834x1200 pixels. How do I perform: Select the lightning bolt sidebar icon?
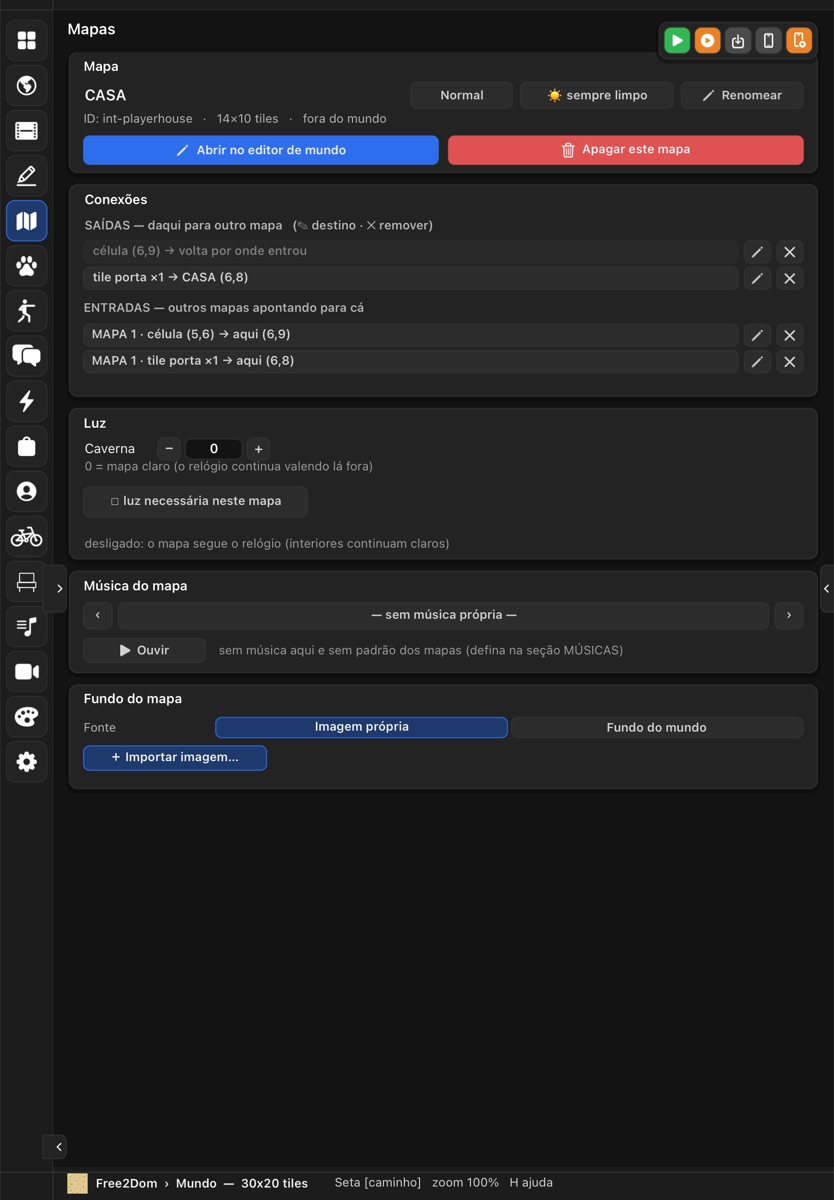27,401
